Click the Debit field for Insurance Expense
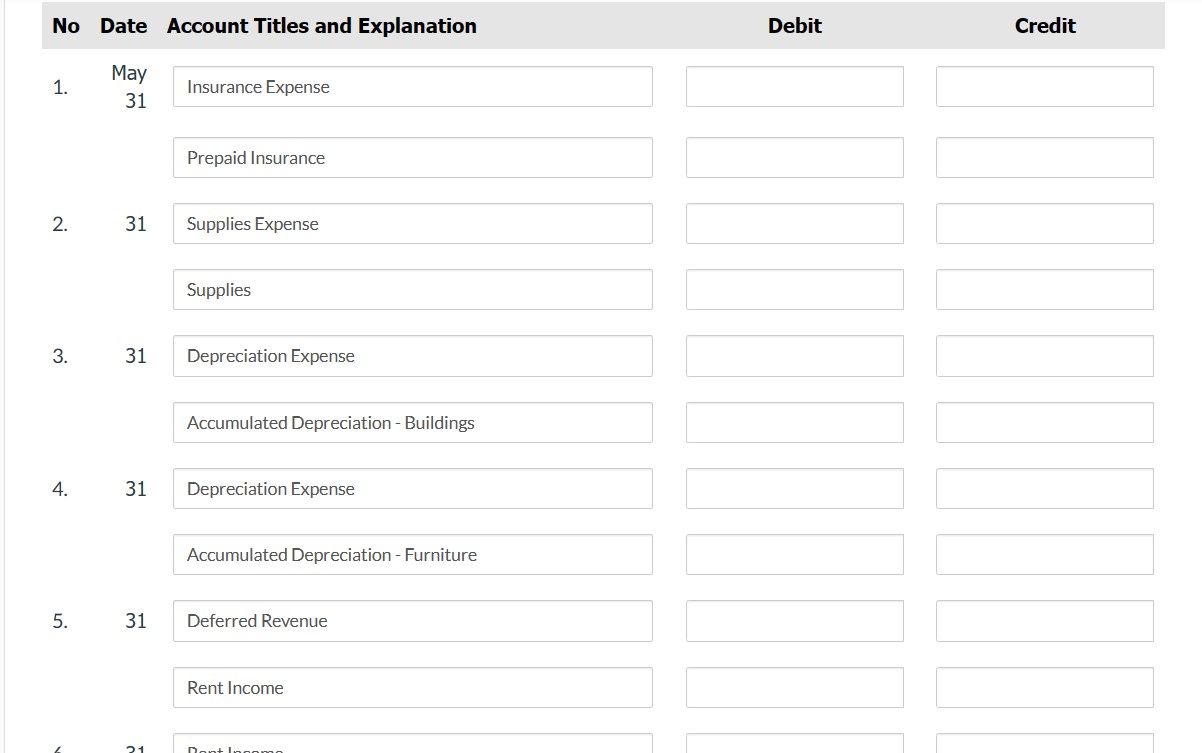1202x753 pixels. click(795, 87)
